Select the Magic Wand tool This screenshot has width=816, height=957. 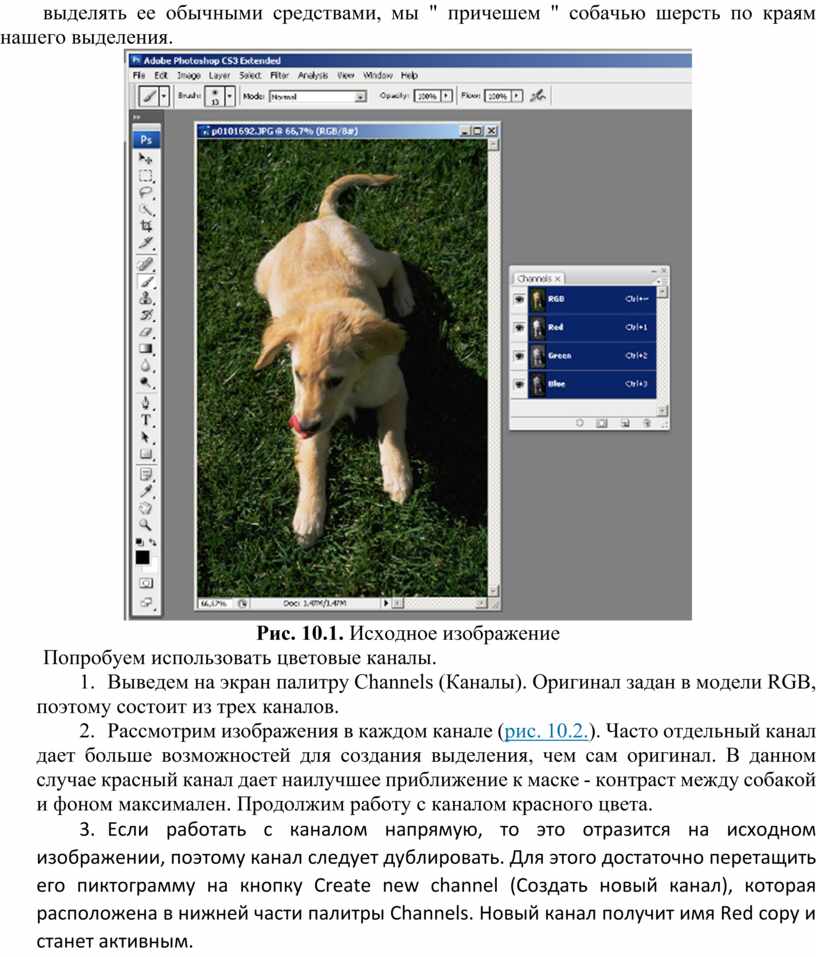145,209
